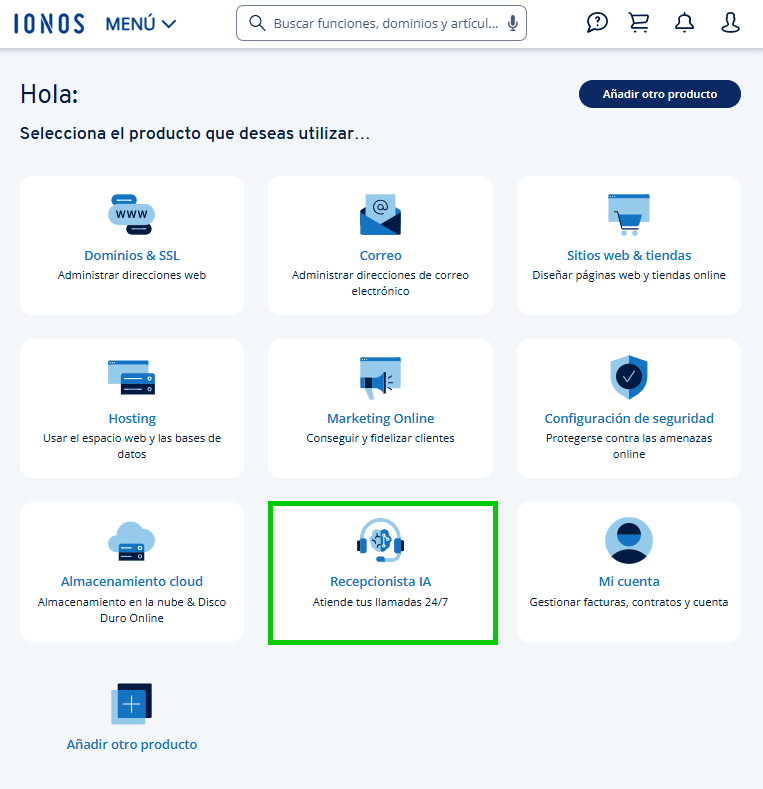Image resolution: width=763 pixels, height=789 pixels.
Task: Open the bottom Añadir otro producto link
Action: point(132,745)
